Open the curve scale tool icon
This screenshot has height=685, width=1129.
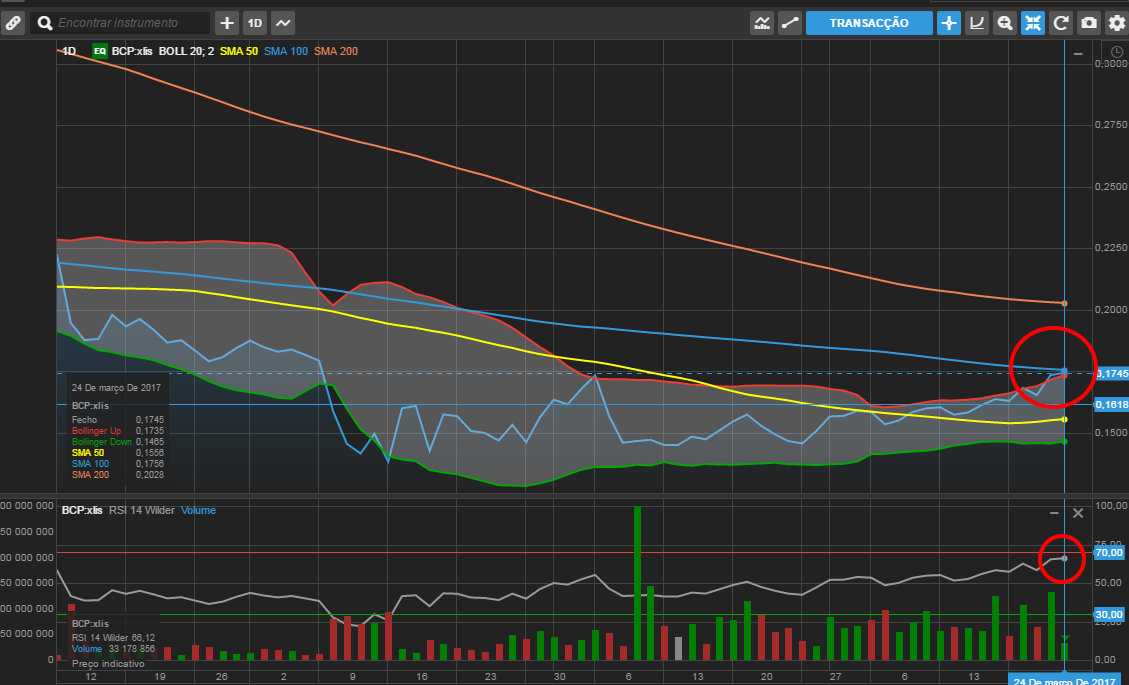pos(977,22)
